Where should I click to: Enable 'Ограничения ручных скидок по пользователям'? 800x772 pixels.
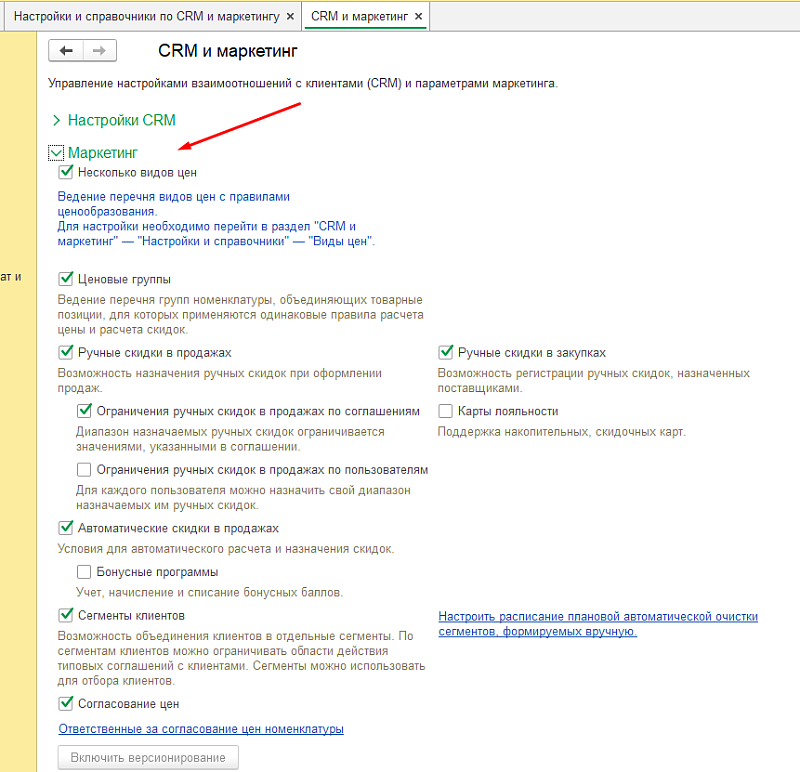(x=85, y=469)
